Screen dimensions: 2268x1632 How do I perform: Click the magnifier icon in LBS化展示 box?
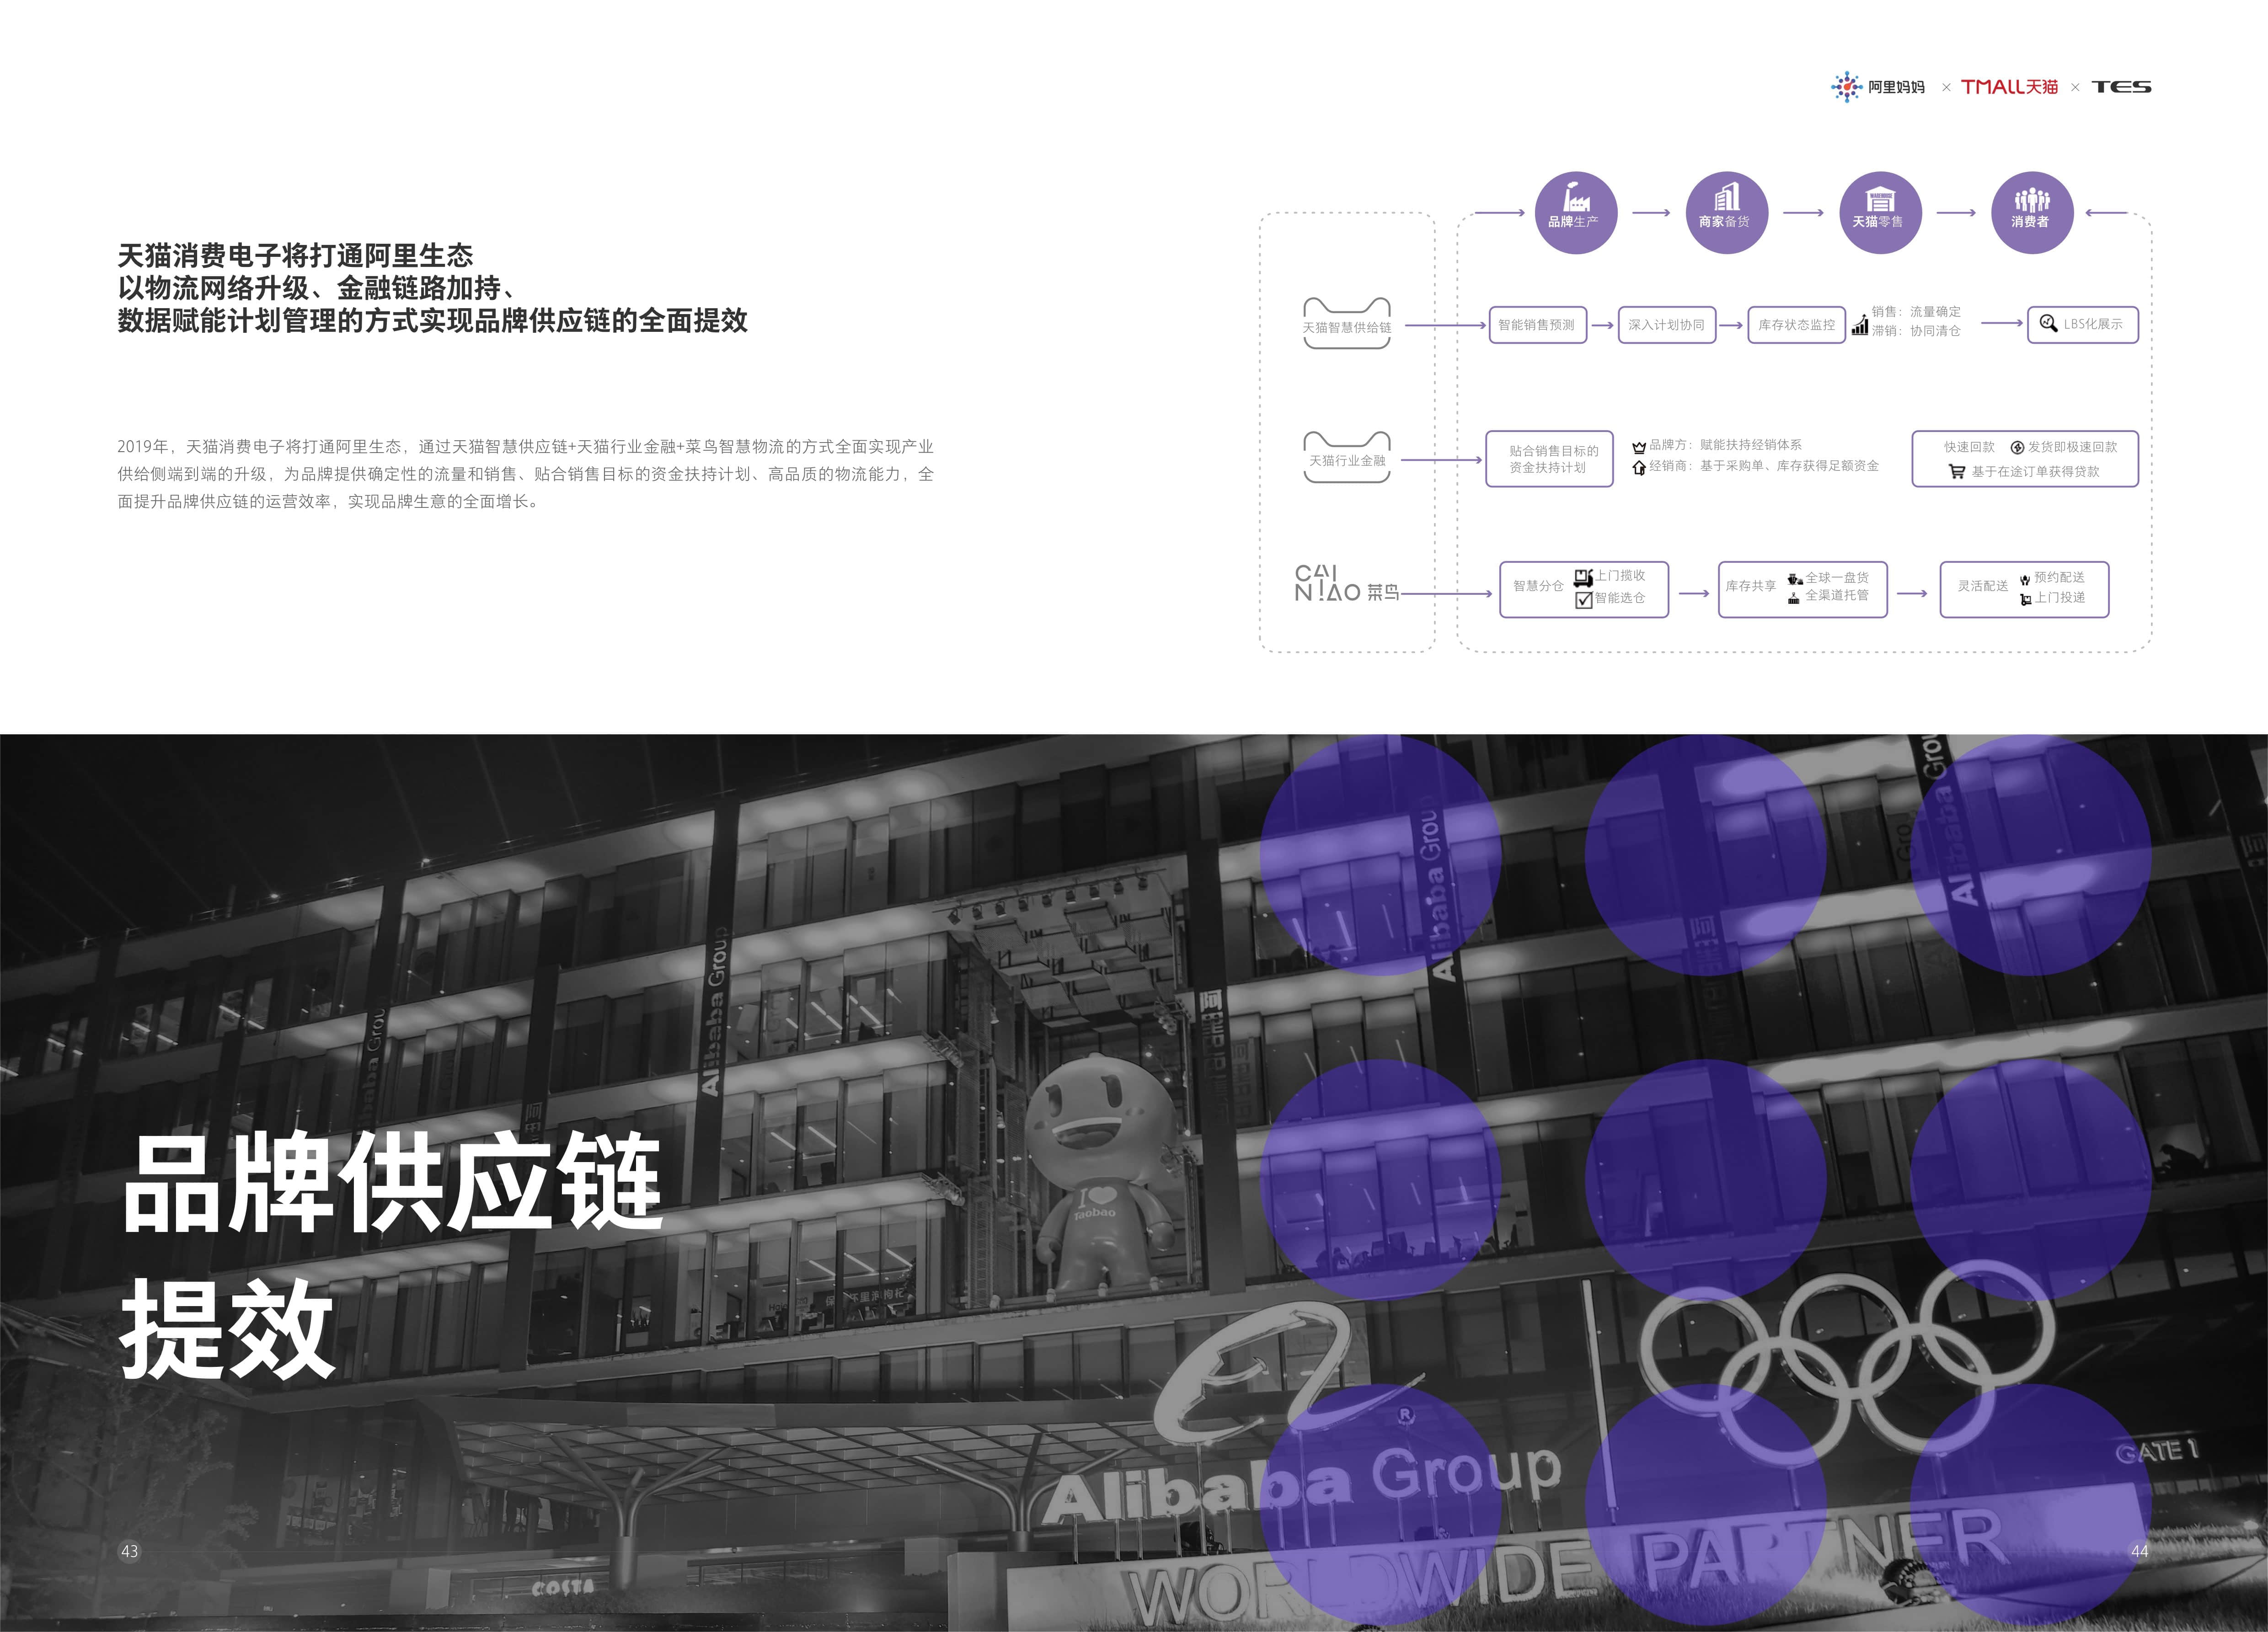(x=2048, y=323)
